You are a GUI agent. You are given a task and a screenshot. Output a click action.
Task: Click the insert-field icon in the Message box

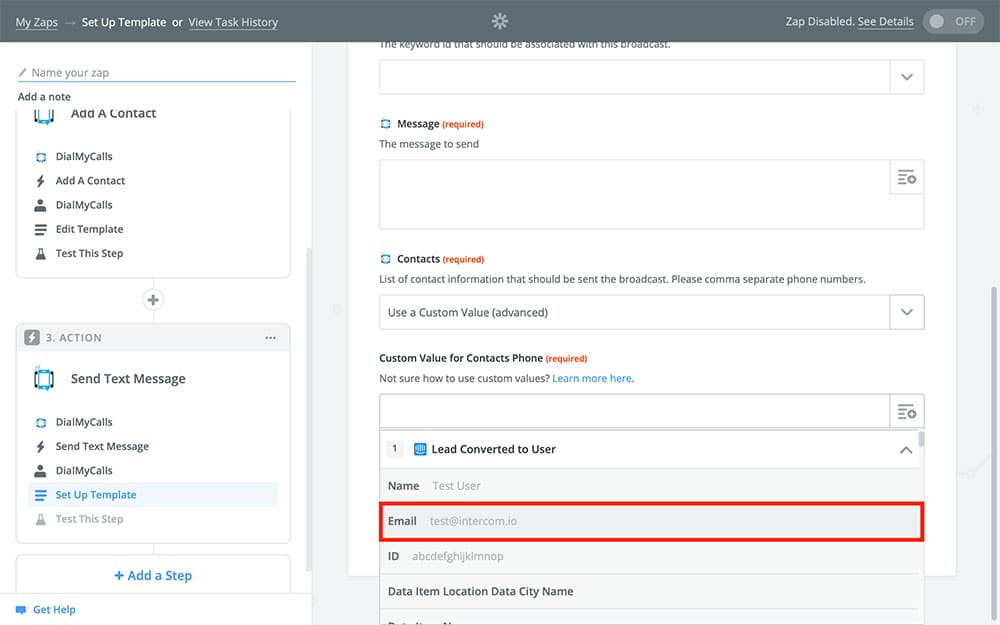(906, 177)
